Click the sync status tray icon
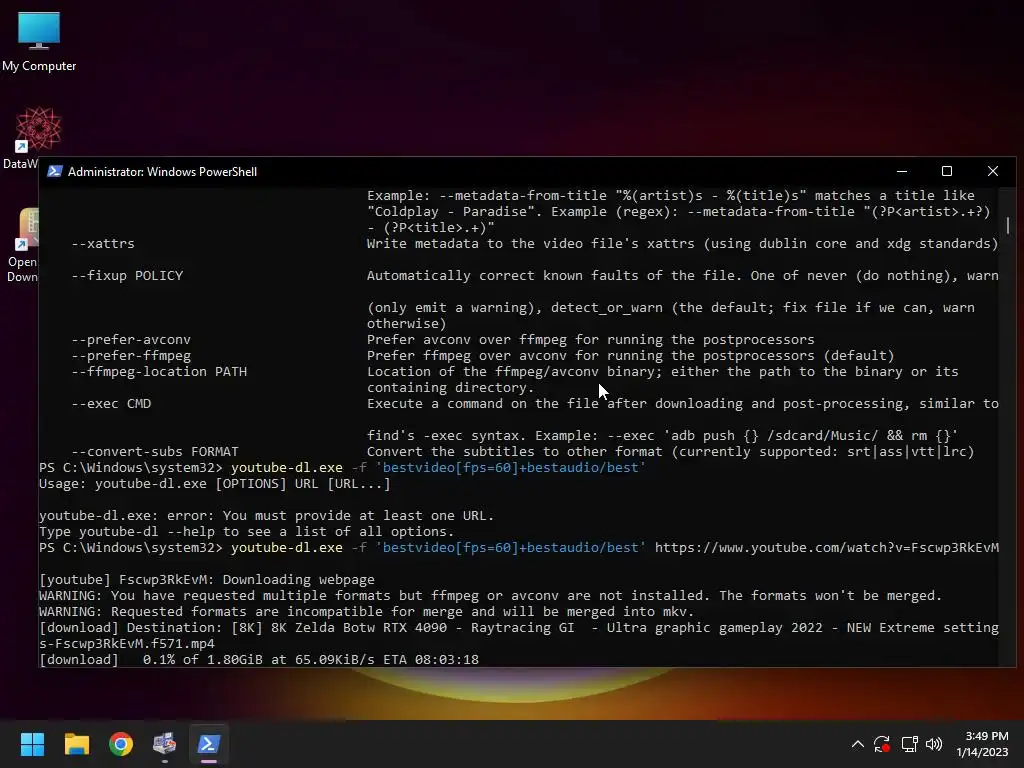The height and width of the screenshot is (768, 1024). tap(882, 744)
